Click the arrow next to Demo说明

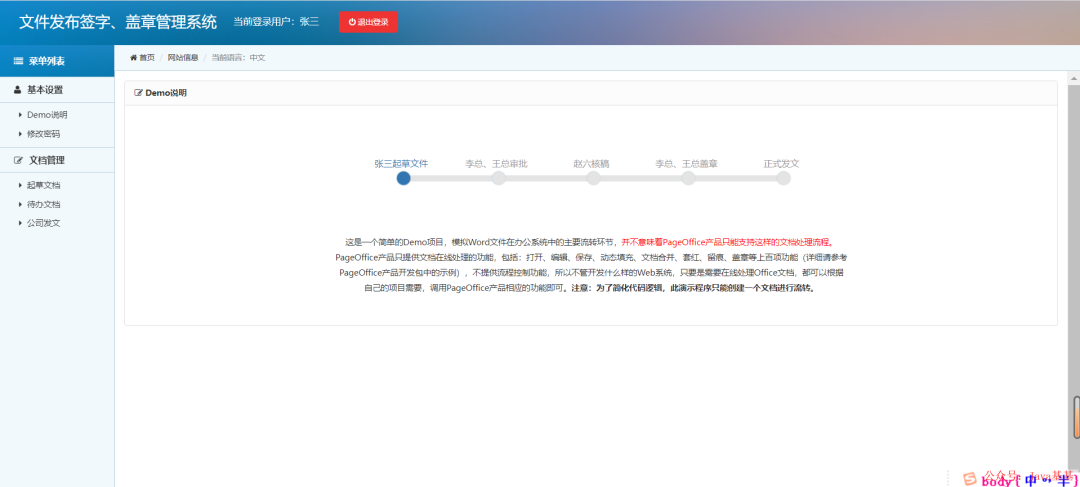(21, 115)
